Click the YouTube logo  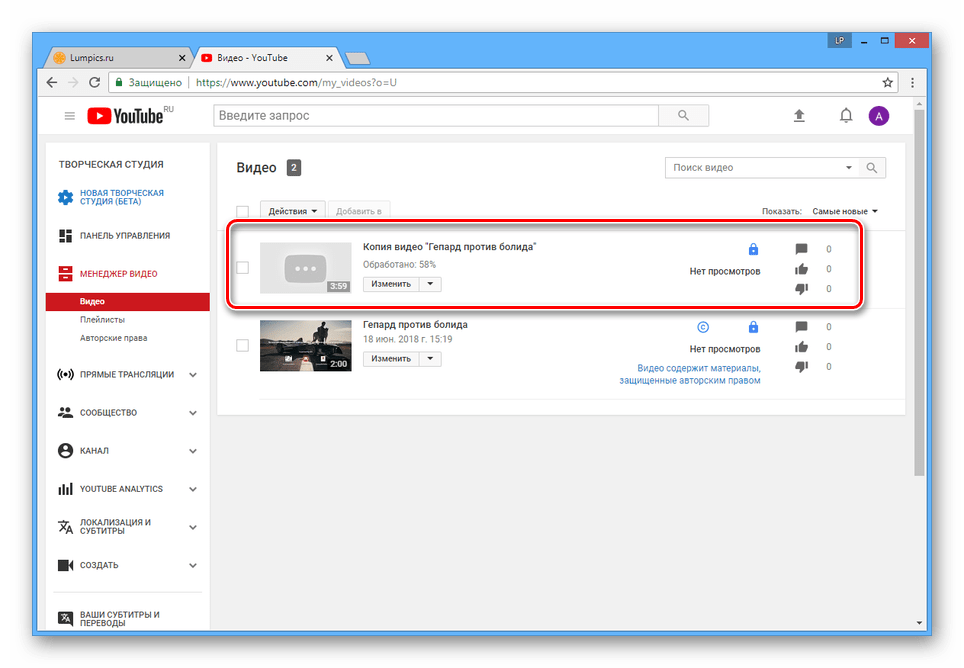pos(129,116)
